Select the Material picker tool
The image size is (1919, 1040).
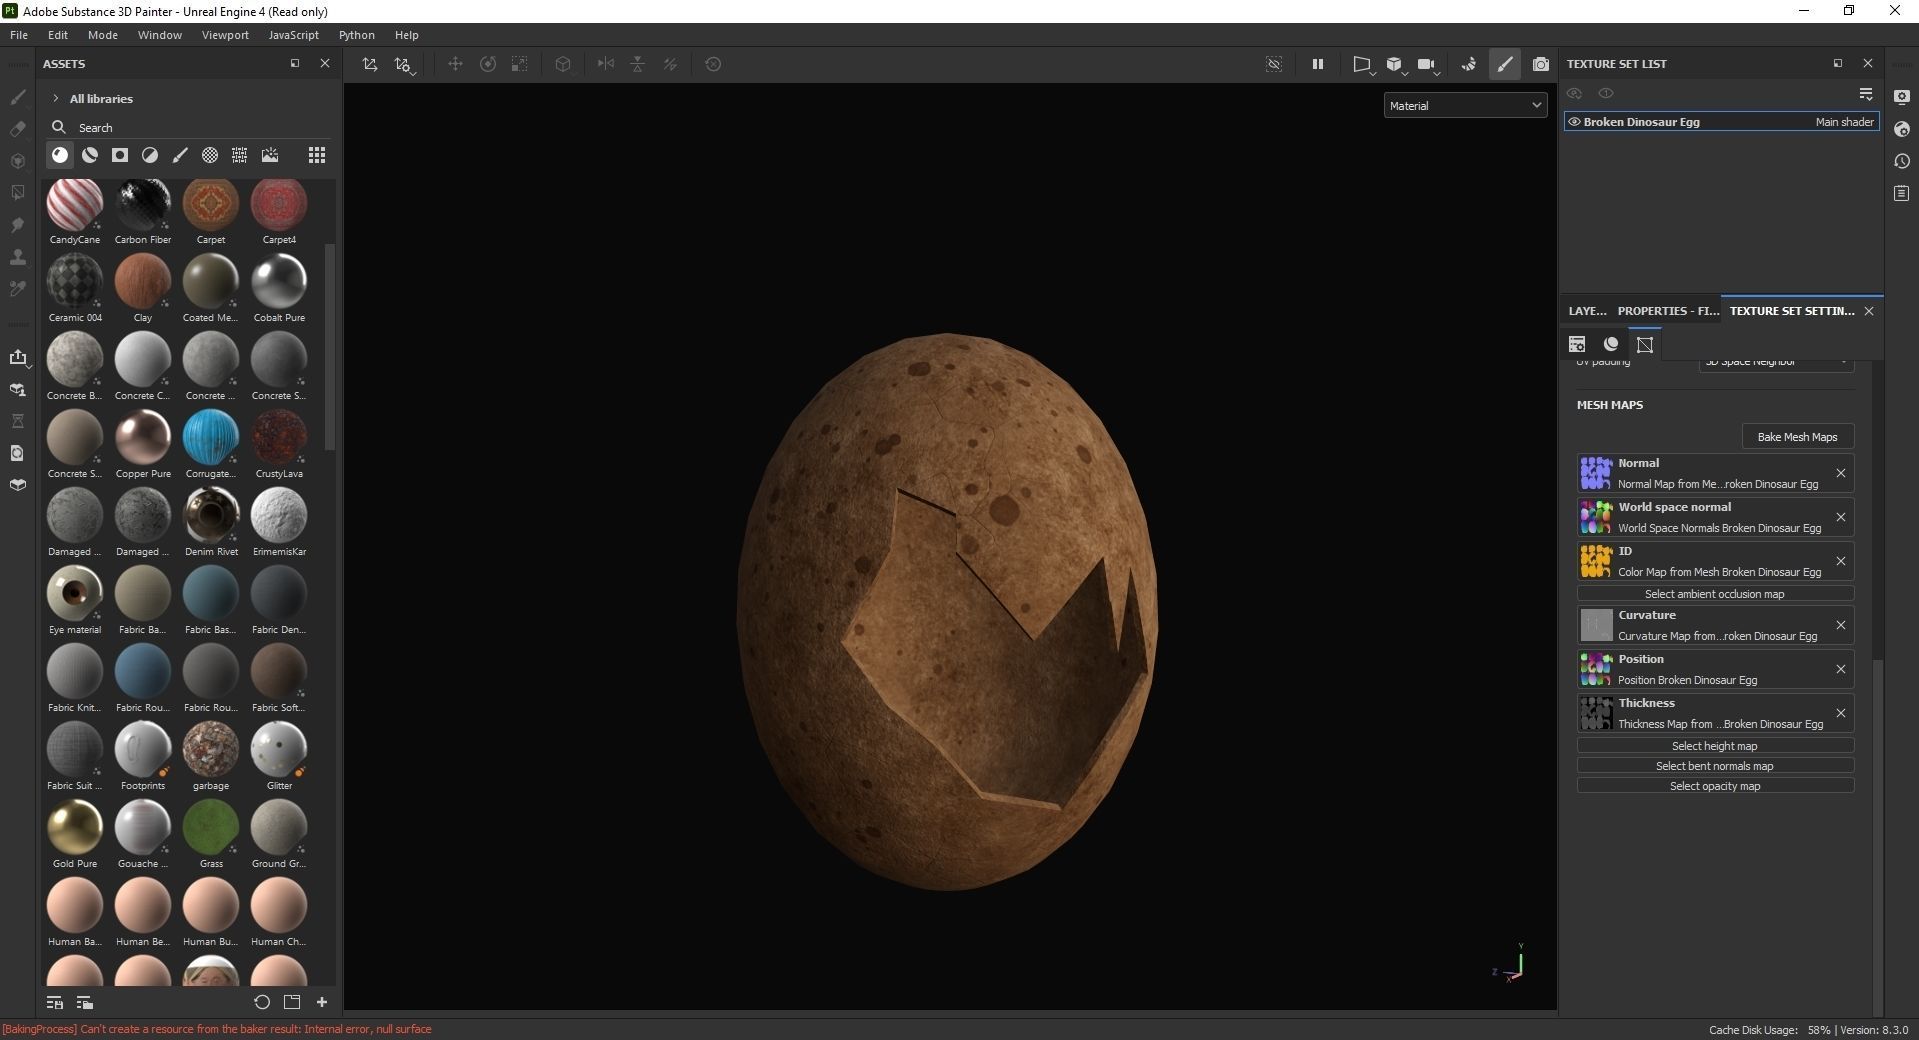pos(18,289)
